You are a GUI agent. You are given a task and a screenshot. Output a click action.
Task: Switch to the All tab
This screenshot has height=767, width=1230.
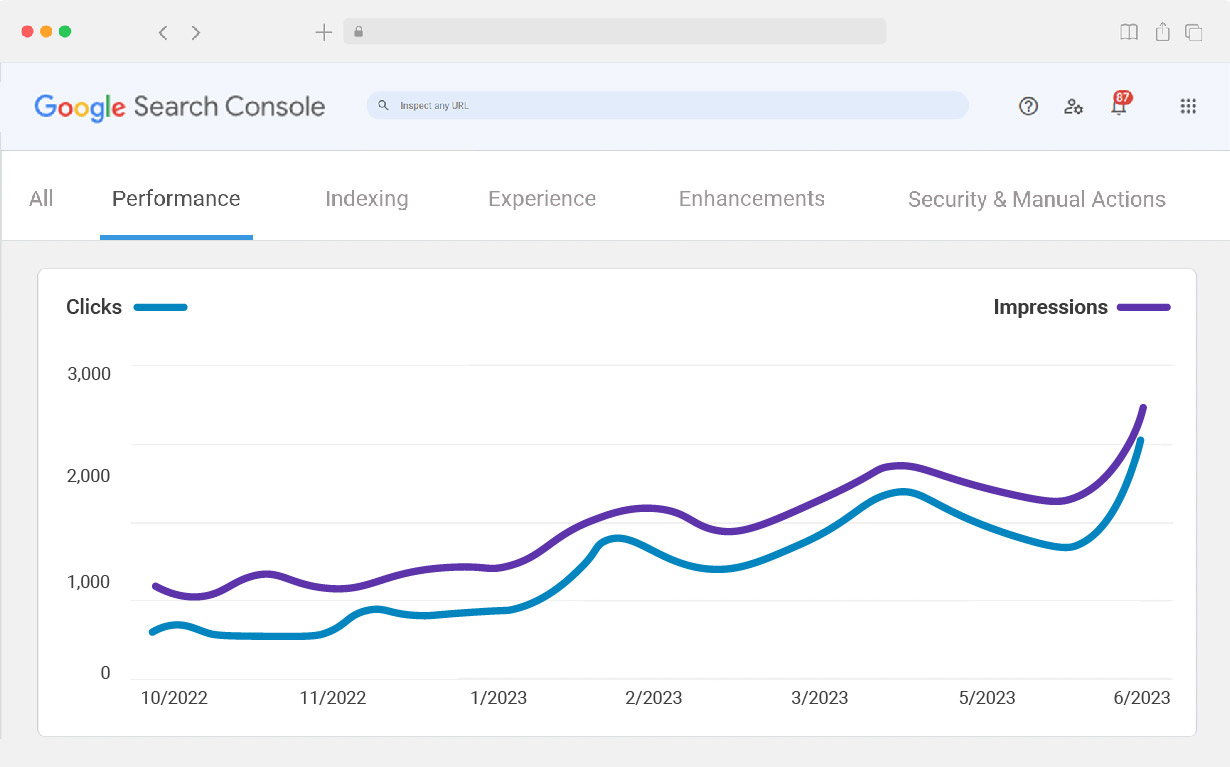click(41, 199)
